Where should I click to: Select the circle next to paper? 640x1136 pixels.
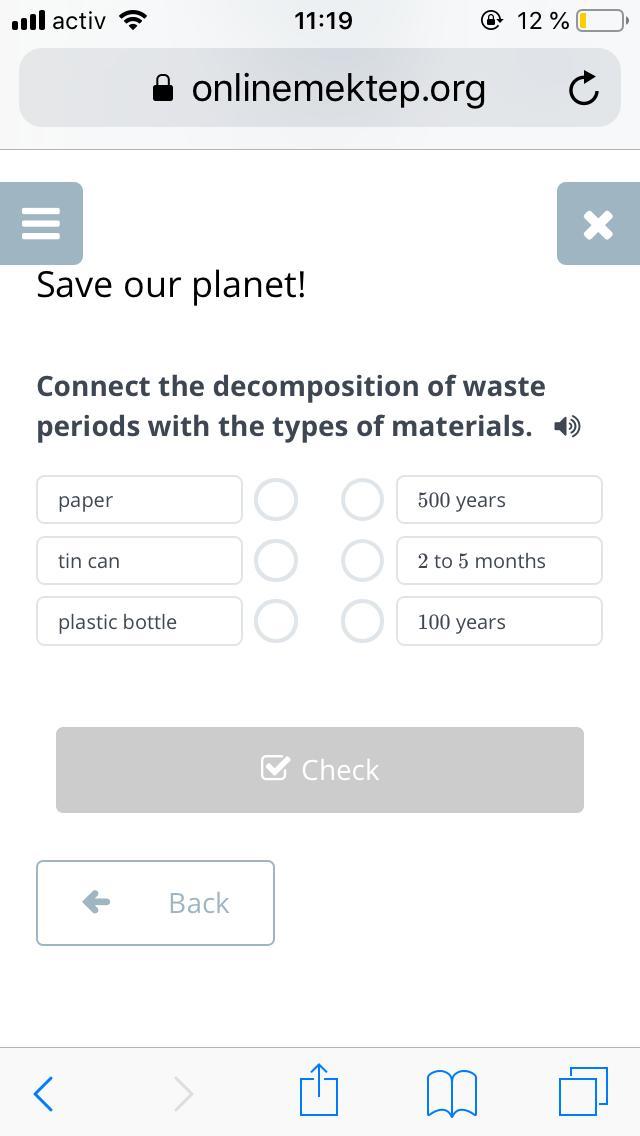(276, 500)
